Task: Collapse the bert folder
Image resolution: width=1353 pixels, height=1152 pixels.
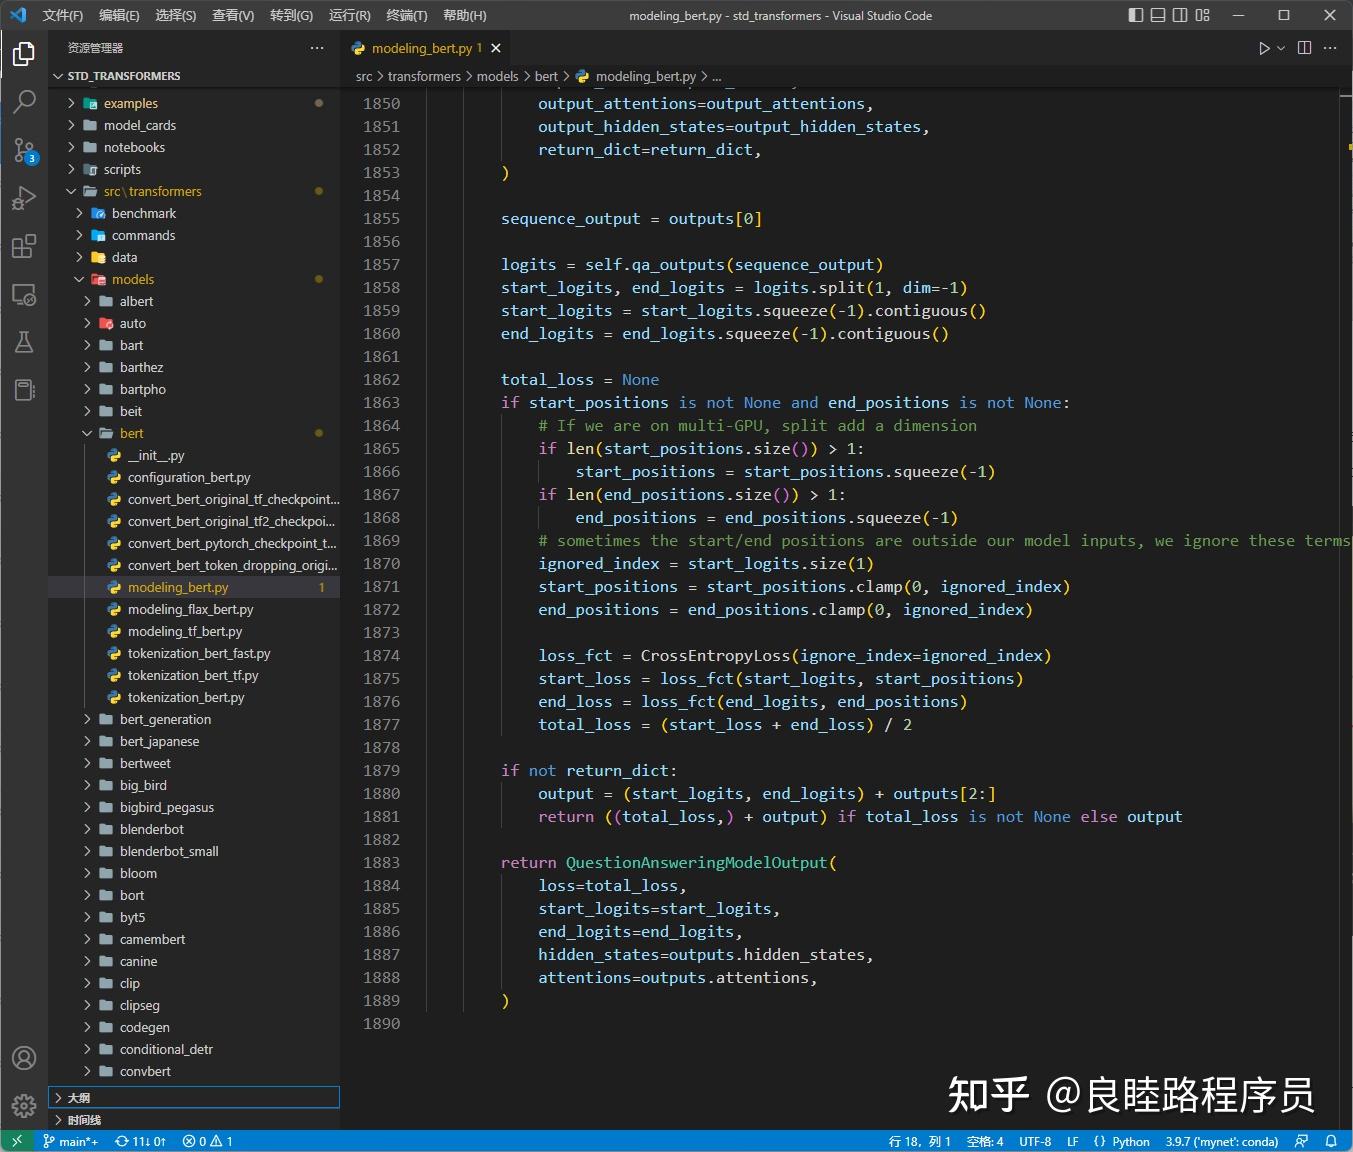Action: [x=194, y=433]
